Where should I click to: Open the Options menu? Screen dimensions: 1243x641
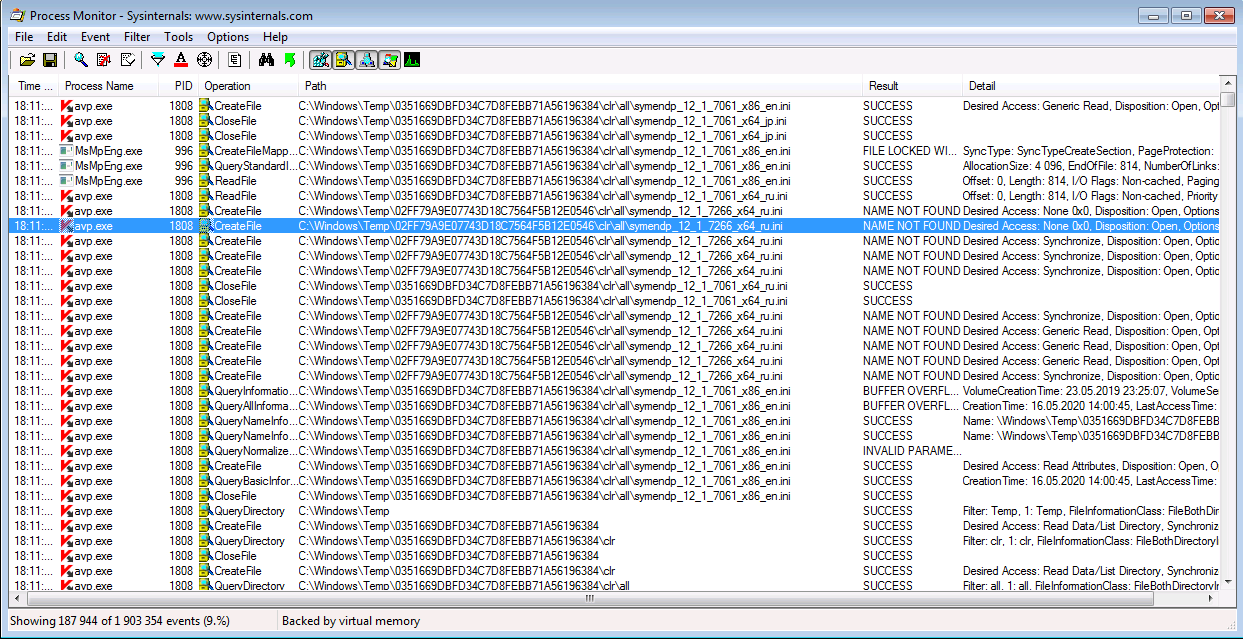pyautogui.click(x=228, y=37)
